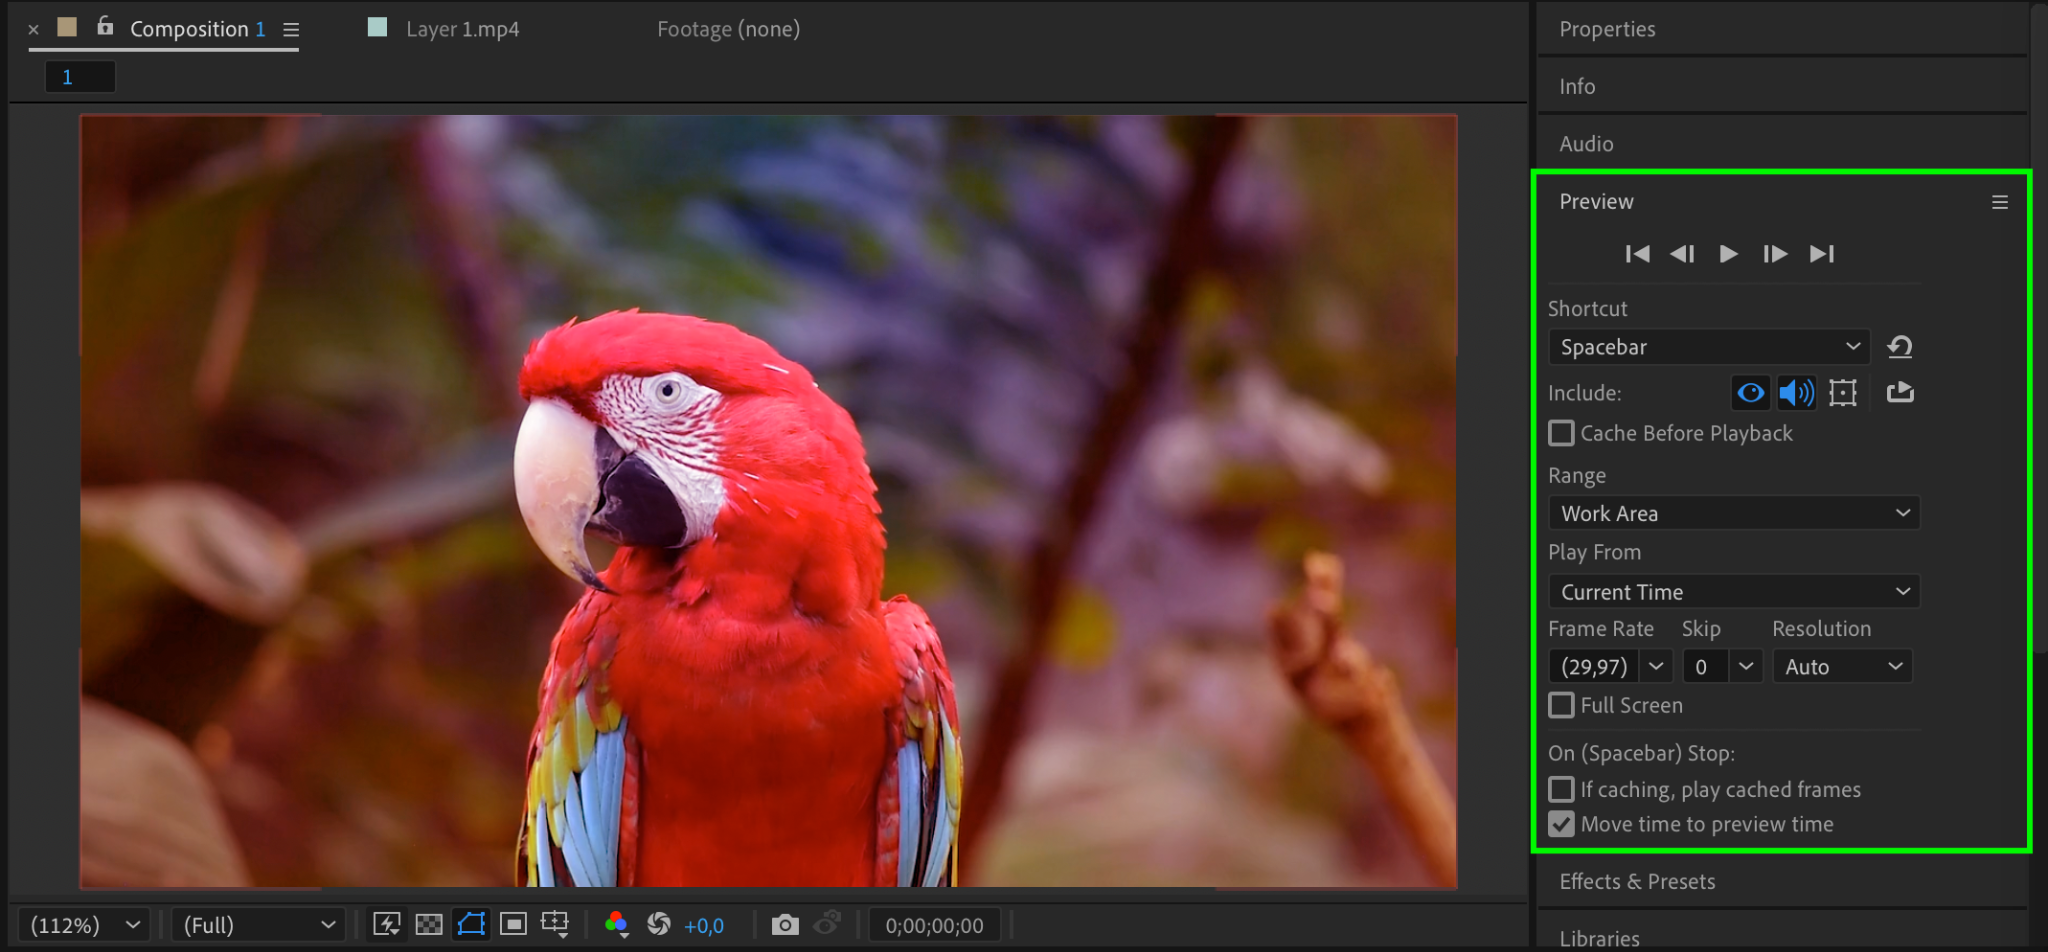Switch to the Layer 1.mp4 tab

[x=462, y=29]
